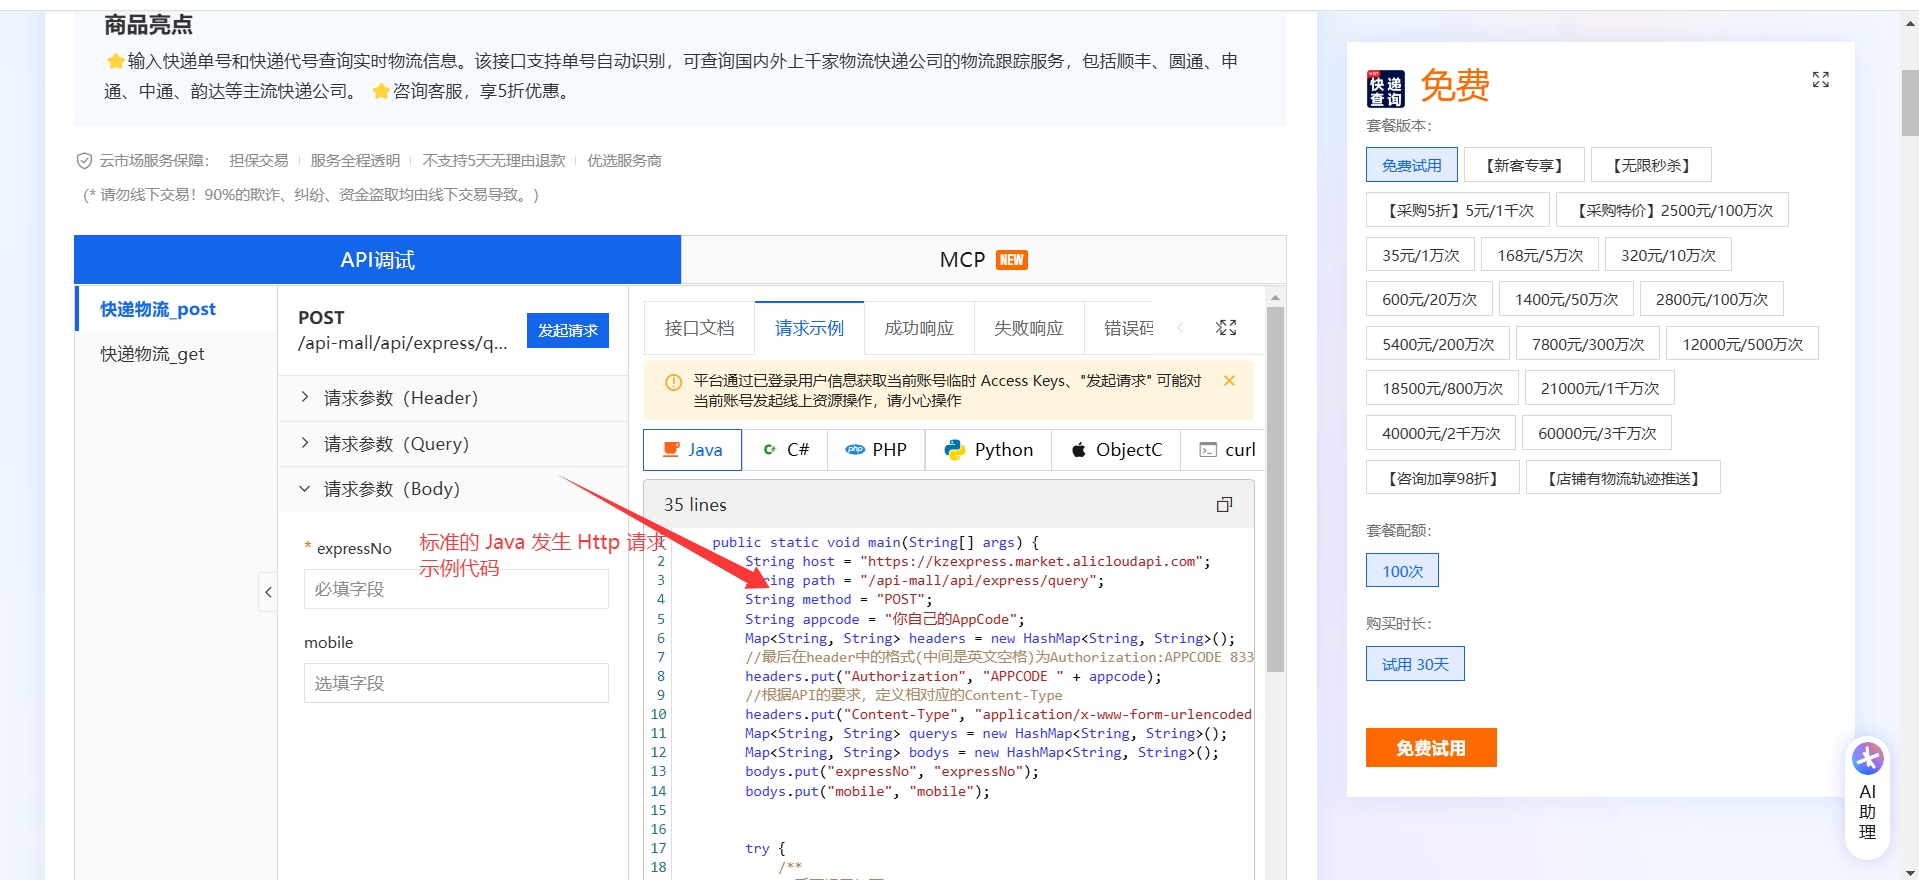The width and height of the screenshot is (1919, 880).
Task: Choose the 18500元/800万次 package
Action: pos(1442,388)
